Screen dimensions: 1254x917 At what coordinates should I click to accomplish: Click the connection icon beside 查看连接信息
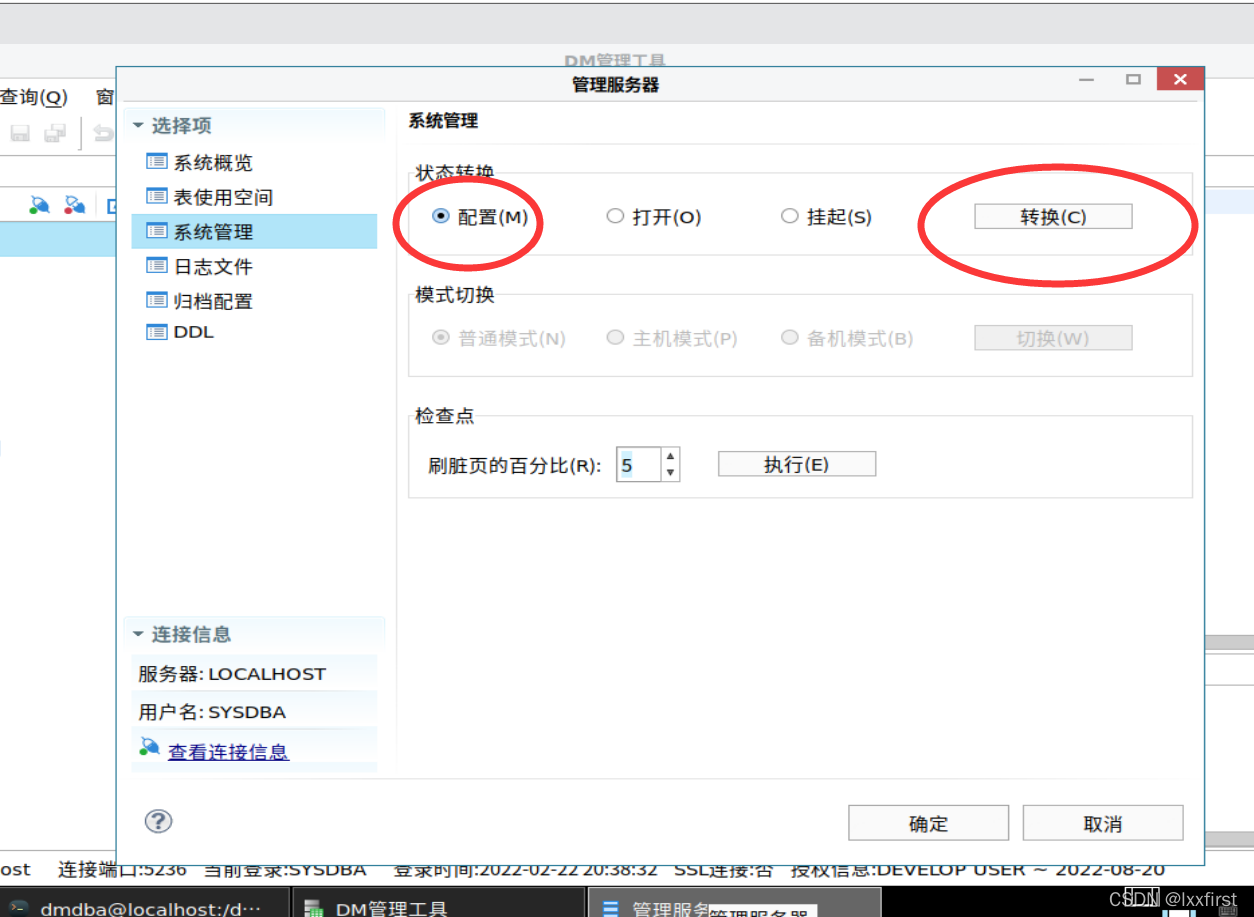pyautogui.click(x=150, y=747)
